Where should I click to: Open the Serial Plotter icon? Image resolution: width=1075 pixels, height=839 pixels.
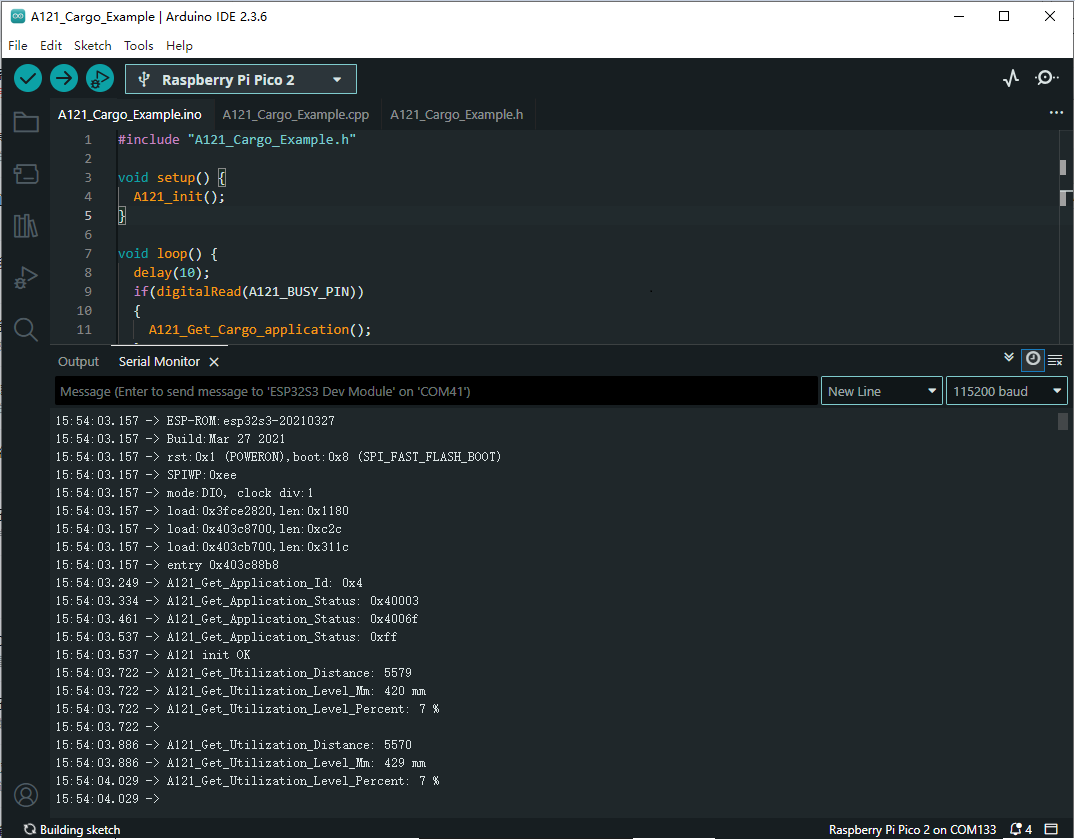[1011, 78]
